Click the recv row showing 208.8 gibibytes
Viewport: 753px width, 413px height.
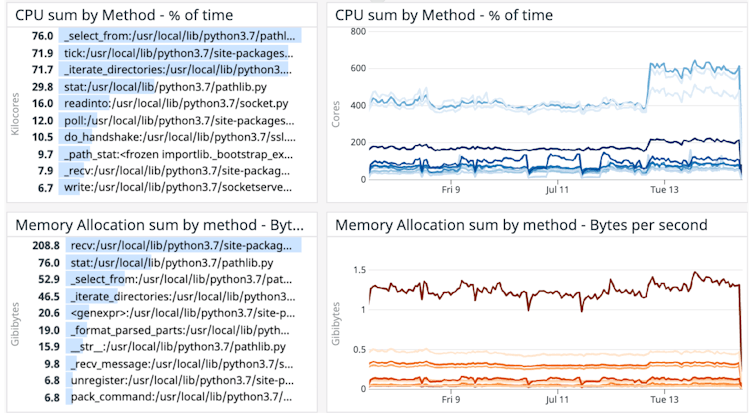(x=176, y=245)
